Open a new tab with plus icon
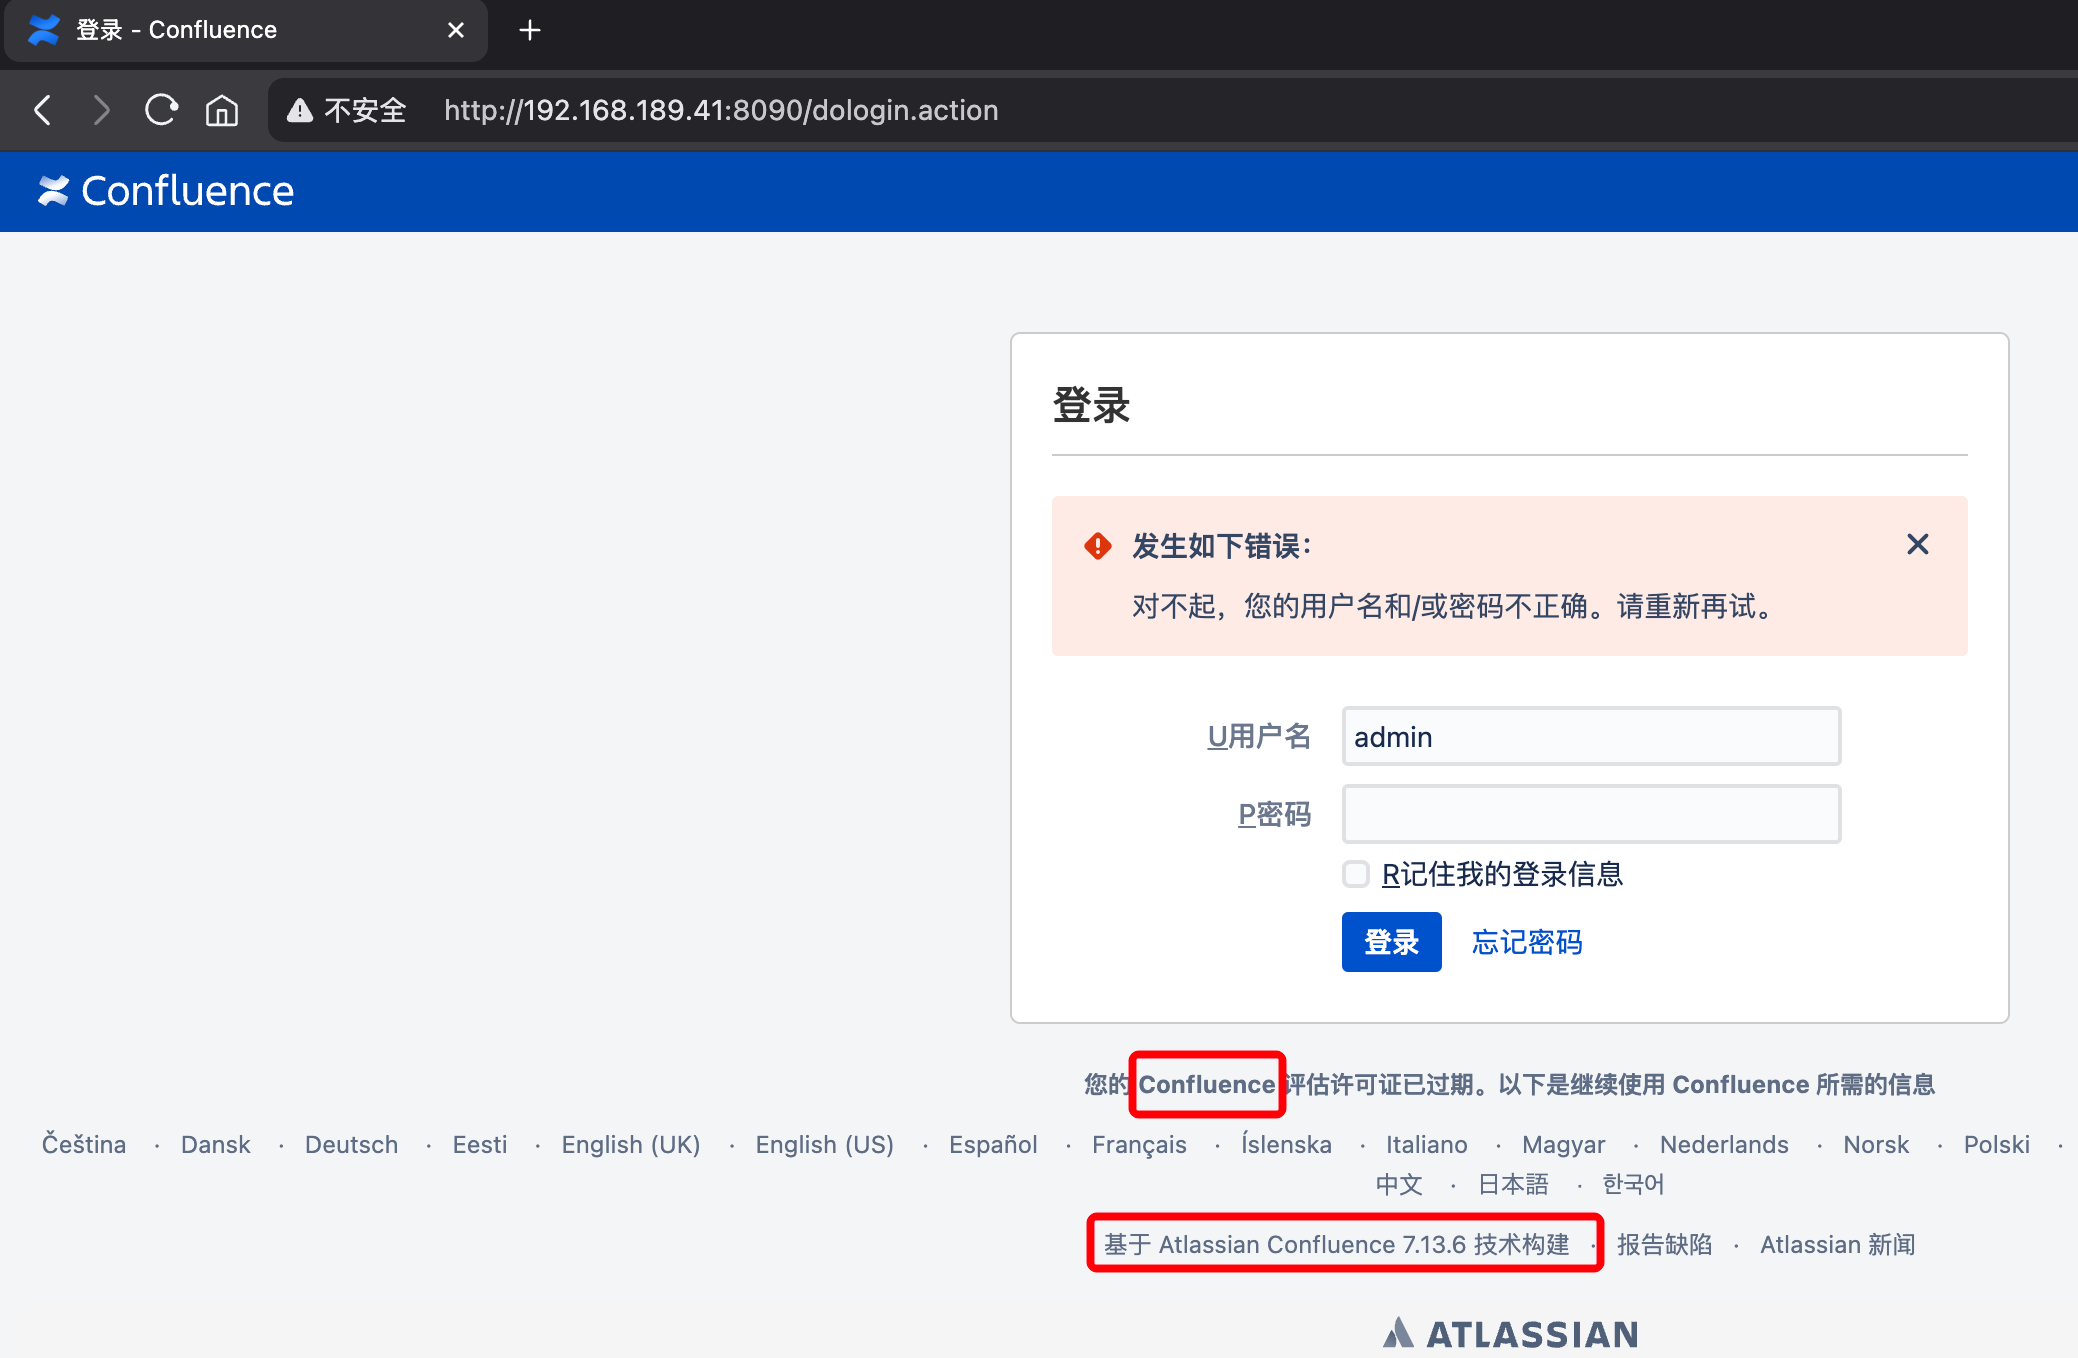The width and height of the screenshot is (2078, 1358). [x=530, y=31]
